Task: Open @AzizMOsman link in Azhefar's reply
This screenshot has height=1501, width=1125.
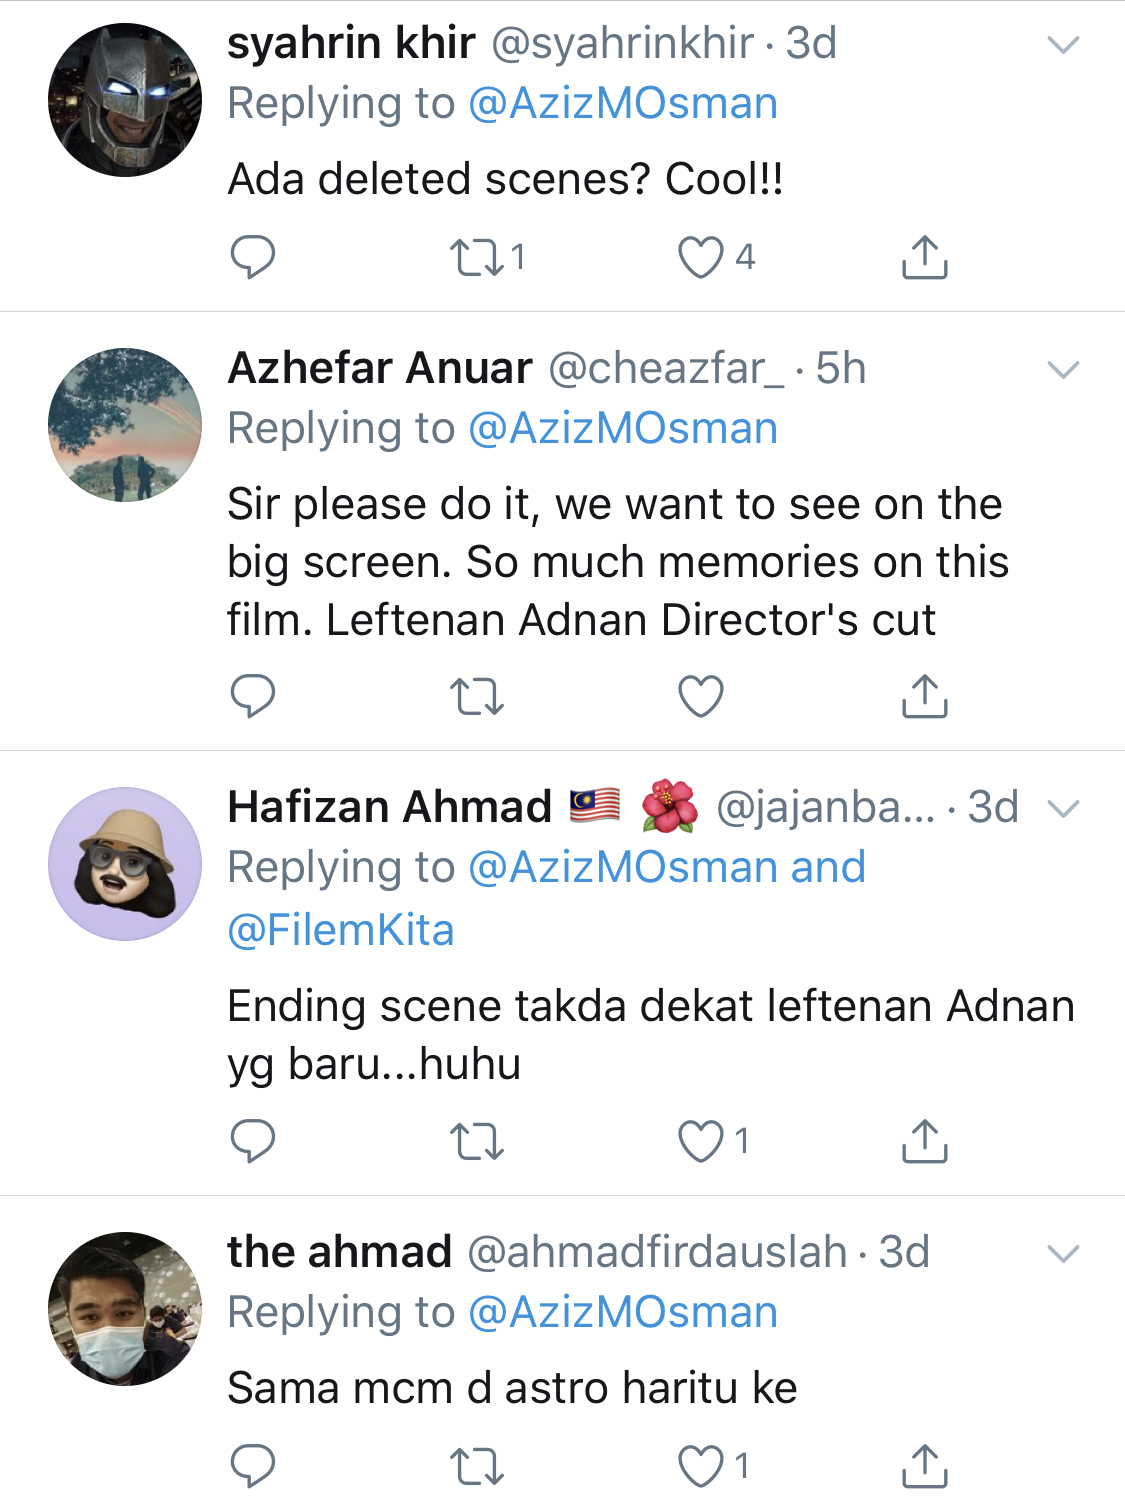Action: [x=622, y=429]
